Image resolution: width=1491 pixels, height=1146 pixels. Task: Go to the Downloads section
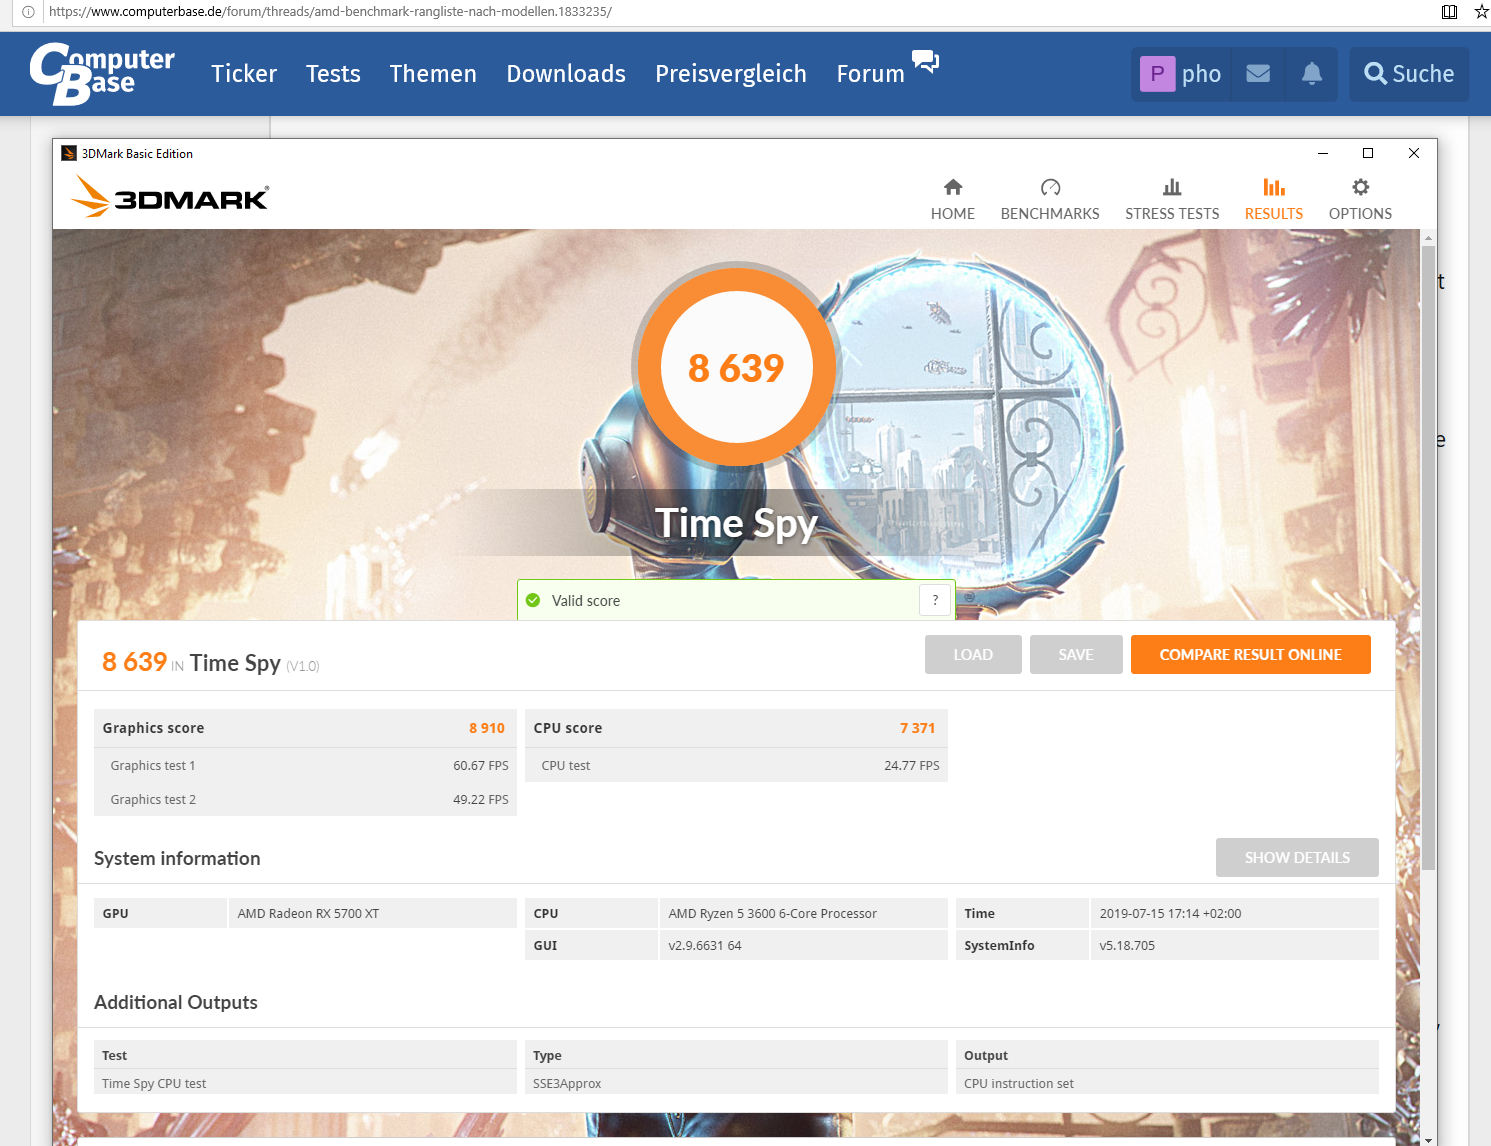pos(566,74)
